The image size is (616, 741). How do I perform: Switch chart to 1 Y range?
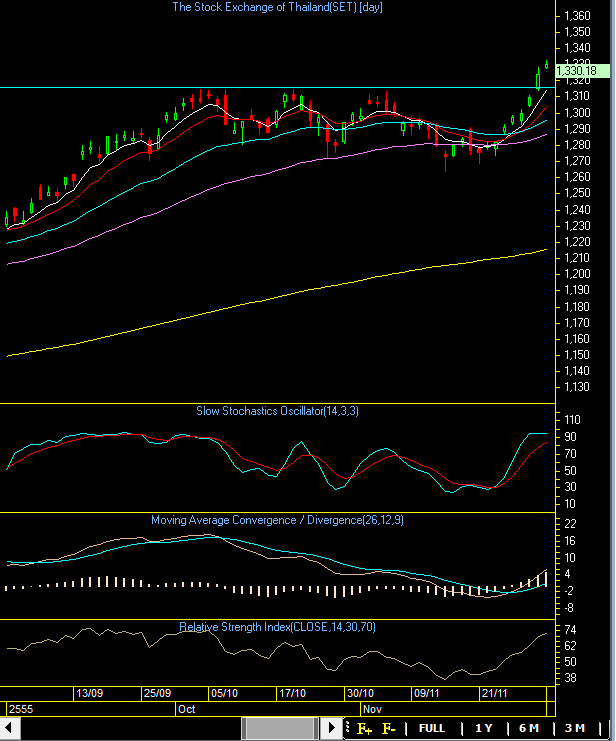pos(484,728)
